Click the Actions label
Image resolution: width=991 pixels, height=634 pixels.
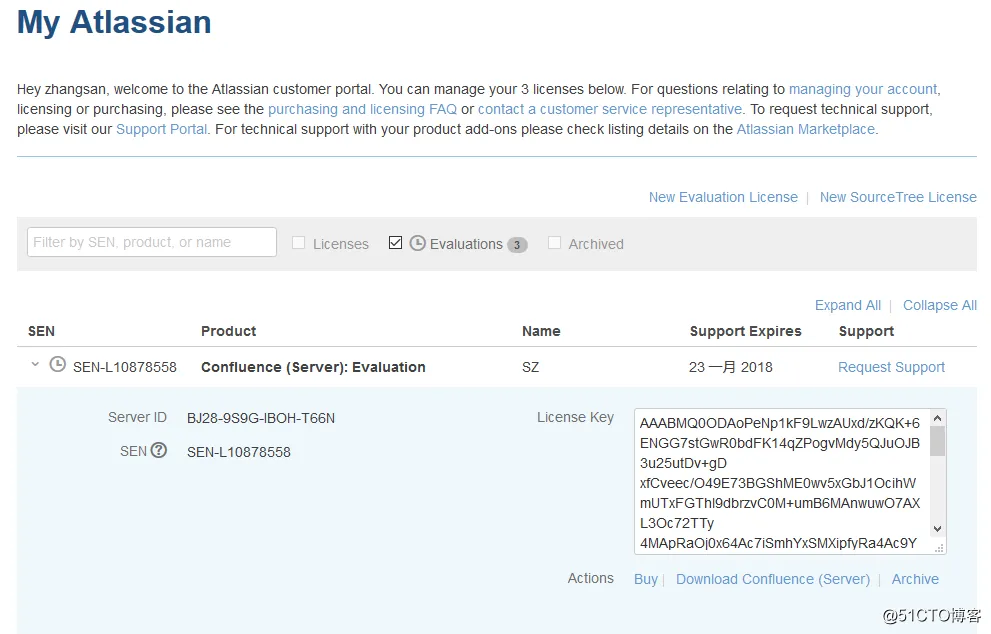click(x=590, y=578)
